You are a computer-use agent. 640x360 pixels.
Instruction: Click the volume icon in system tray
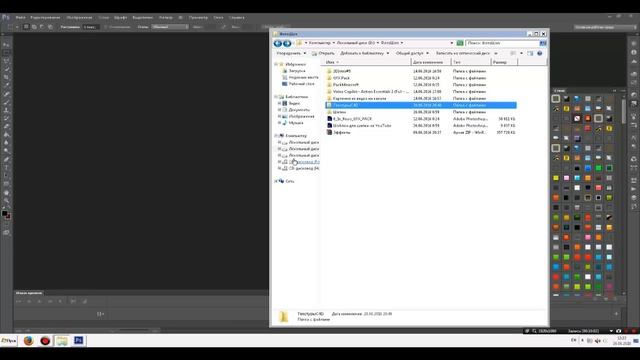pyautogui.click(x=598, y=341)
